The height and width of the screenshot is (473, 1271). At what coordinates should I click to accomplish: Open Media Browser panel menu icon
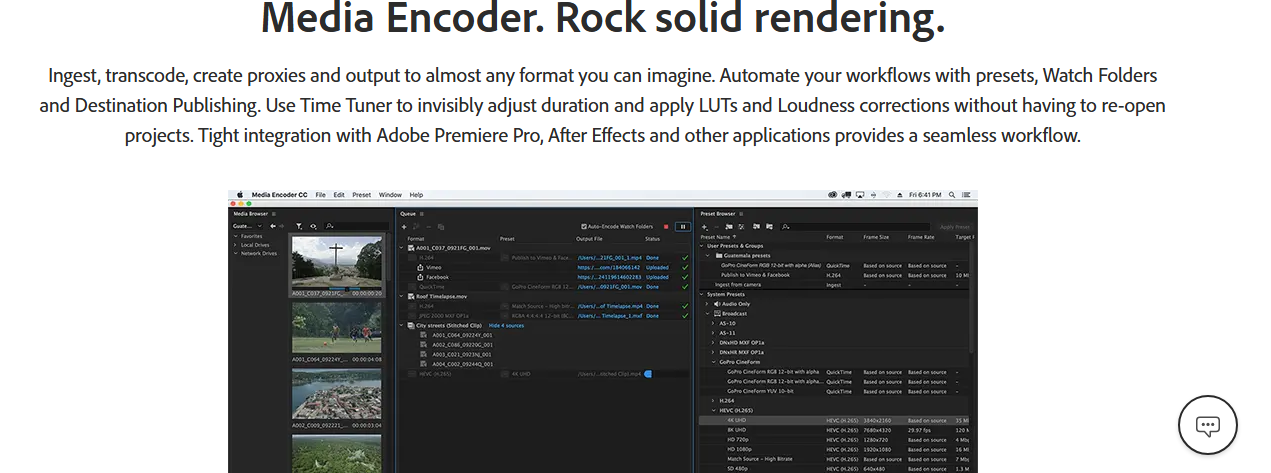click(274, 214)
